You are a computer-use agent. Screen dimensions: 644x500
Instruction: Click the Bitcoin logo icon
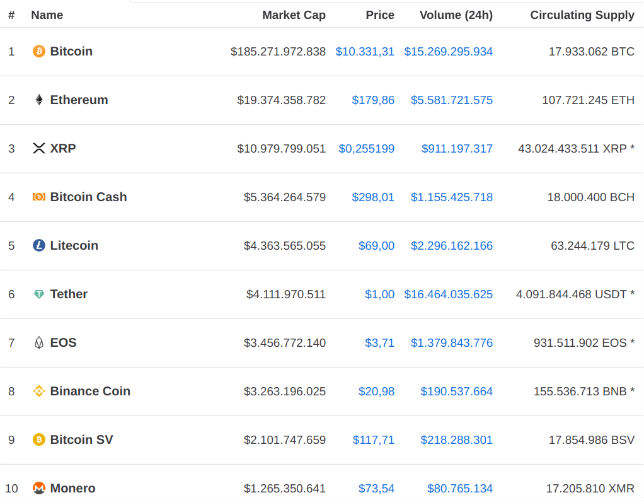(39, 51)
